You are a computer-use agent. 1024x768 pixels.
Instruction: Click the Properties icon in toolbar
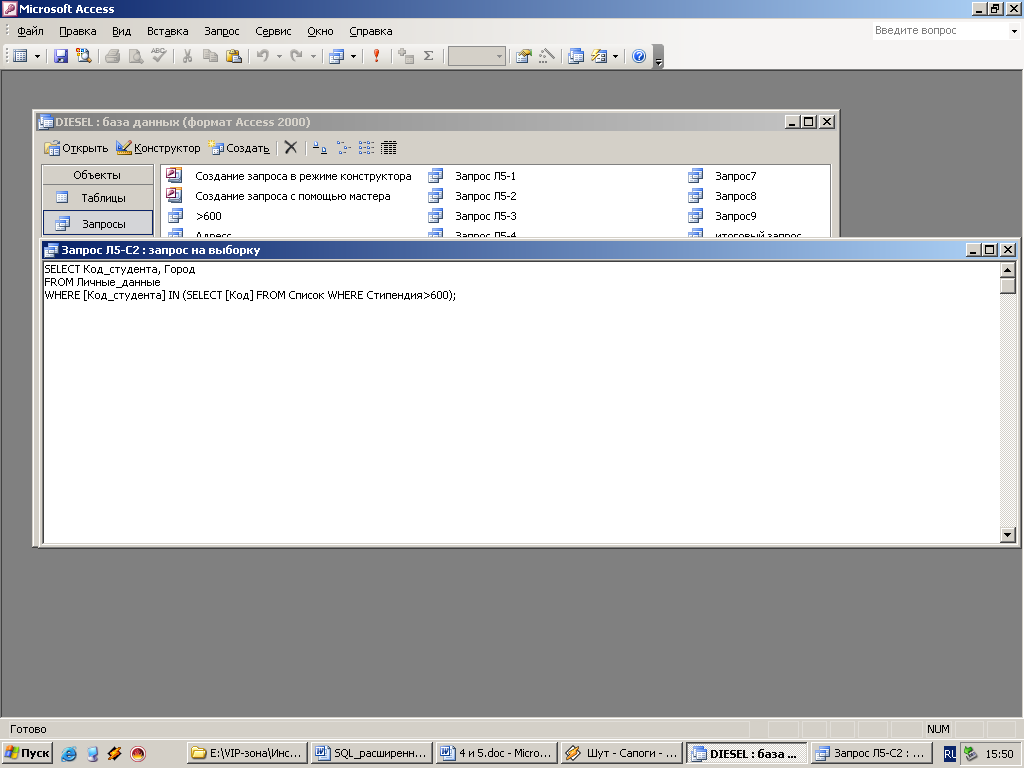[x=523, y=56]
